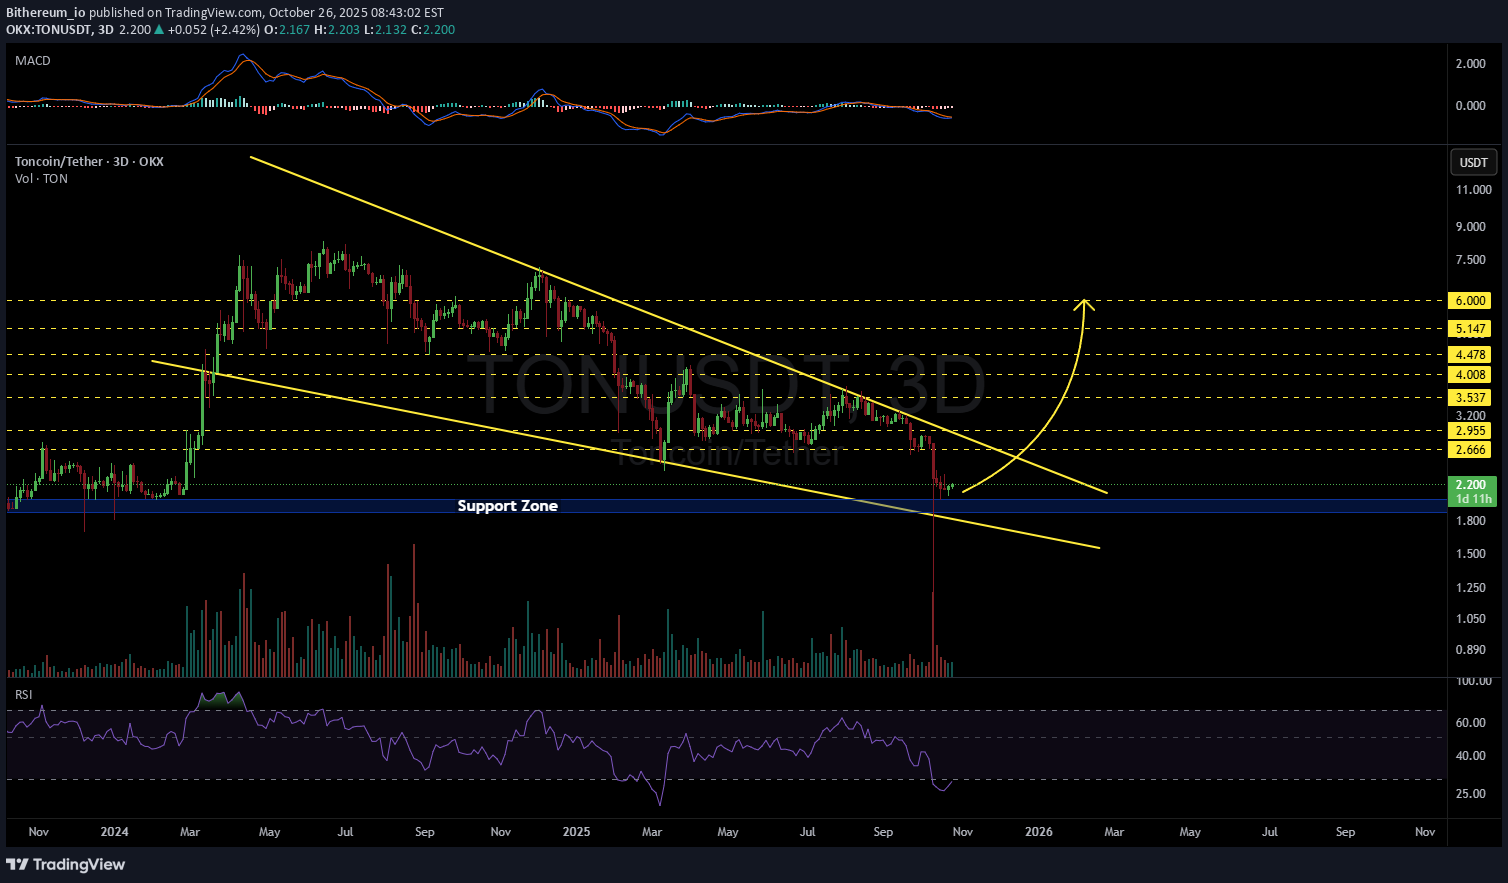Select the 2.955 price level label
The height and width of the screenshot is (883, 1508).
pyautogui.click(x=1470, y=431)
